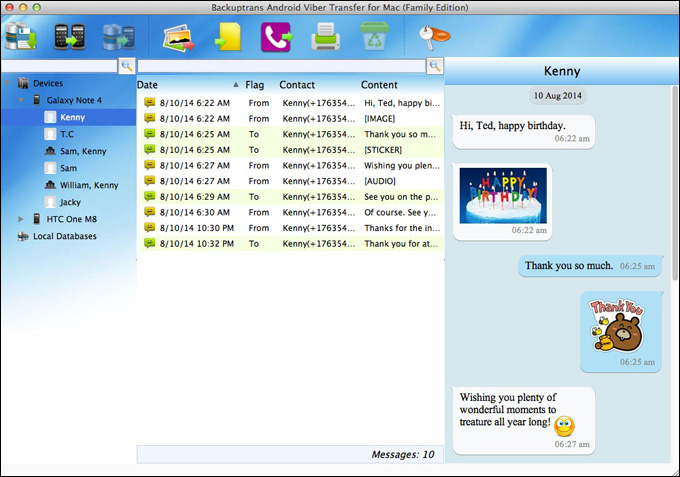Collapse the Galaxy Note 4 device node

pos(20,100)
